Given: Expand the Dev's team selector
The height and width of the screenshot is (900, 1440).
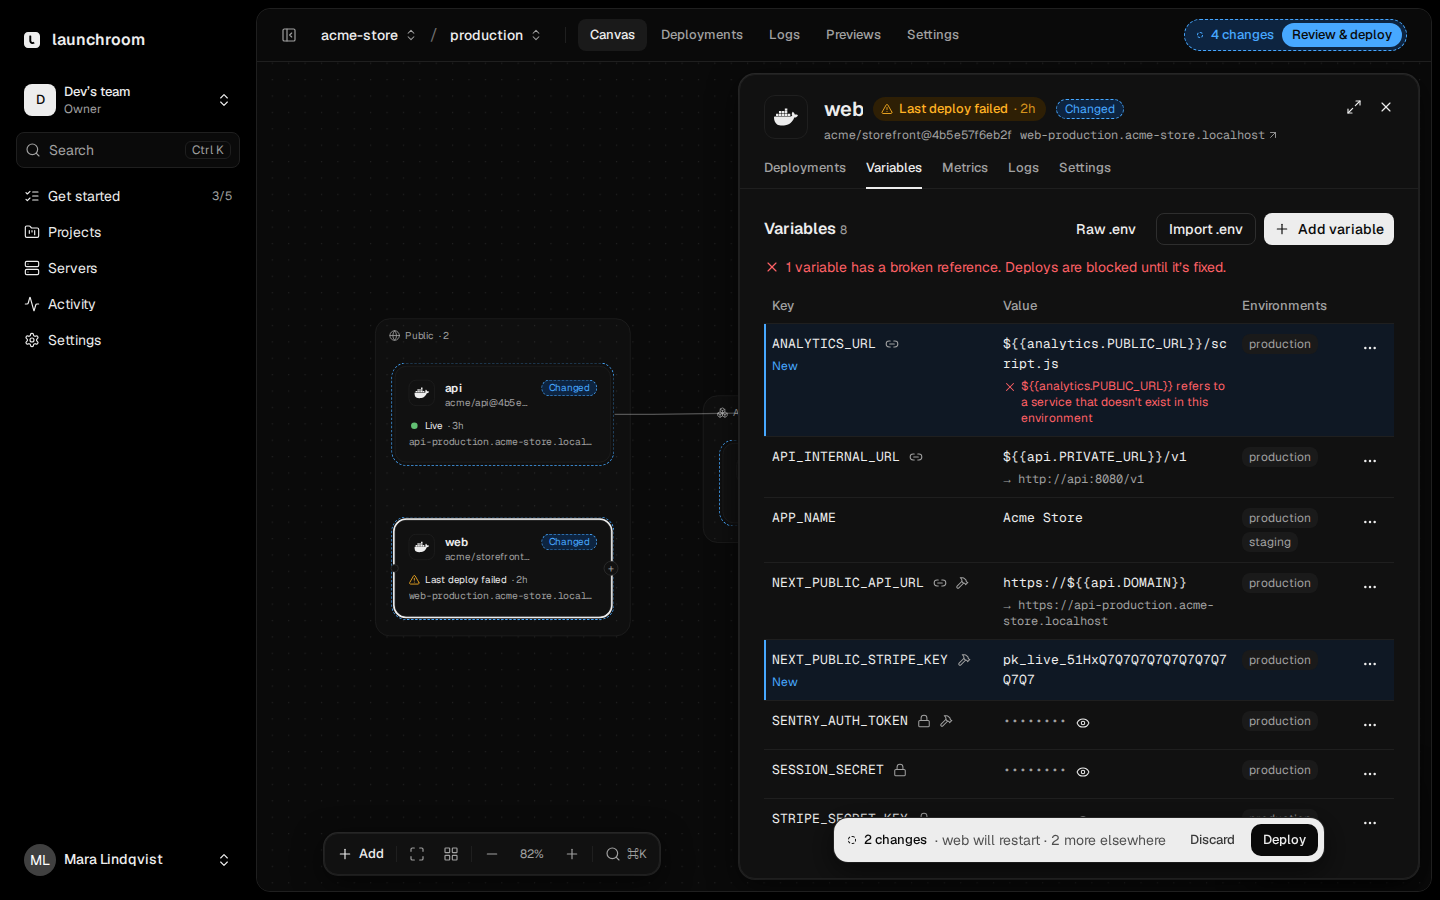Looking at the screenshot, I should click(x=128, y=100).
